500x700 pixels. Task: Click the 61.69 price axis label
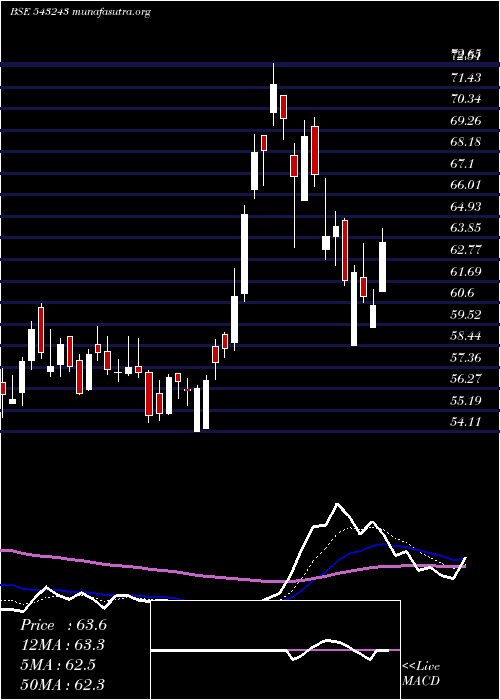pyautogui.click(x=466, y=271)
